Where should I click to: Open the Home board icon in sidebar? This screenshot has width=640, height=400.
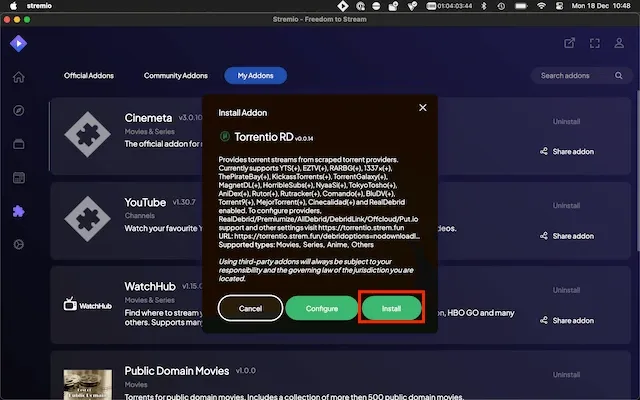(x=19, y=77)
